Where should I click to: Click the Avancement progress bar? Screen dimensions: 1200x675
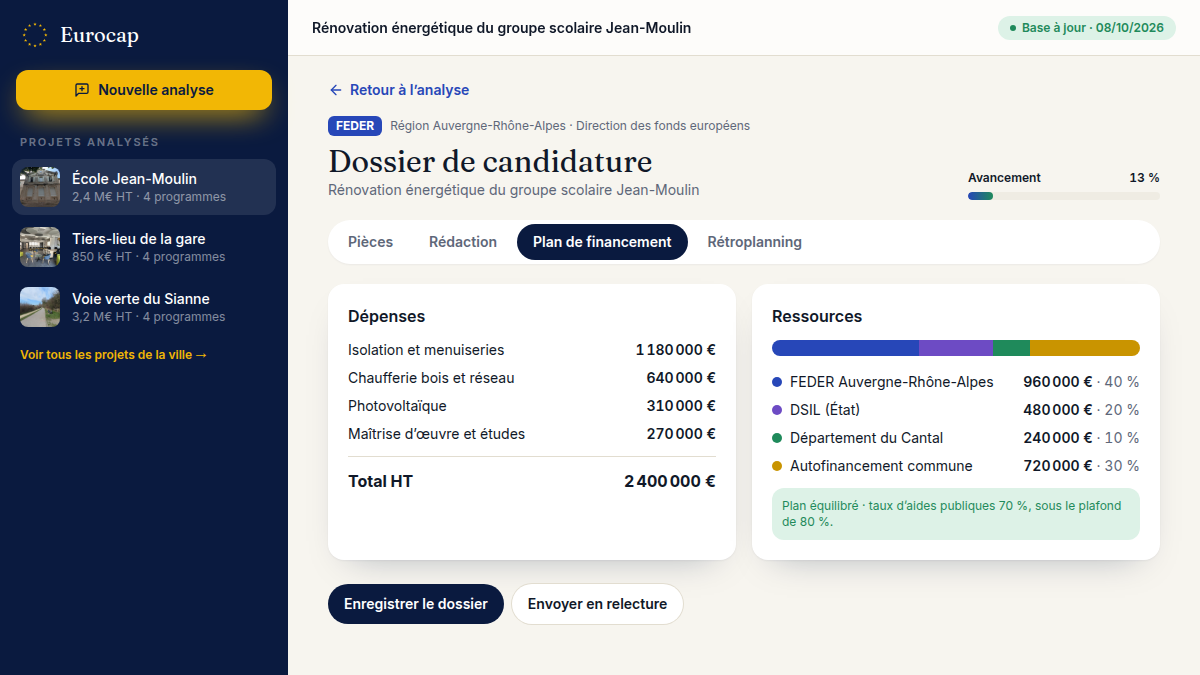tap(1064, 196)
